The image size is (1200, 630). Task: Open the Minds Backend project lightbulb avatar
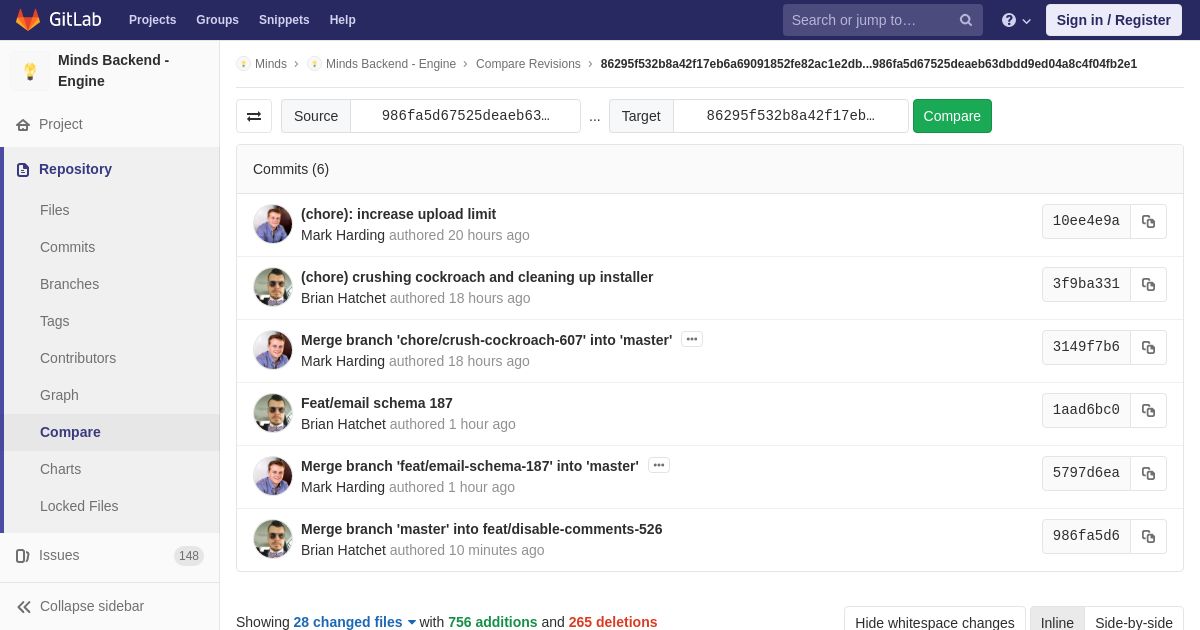[x=30, y=71]
